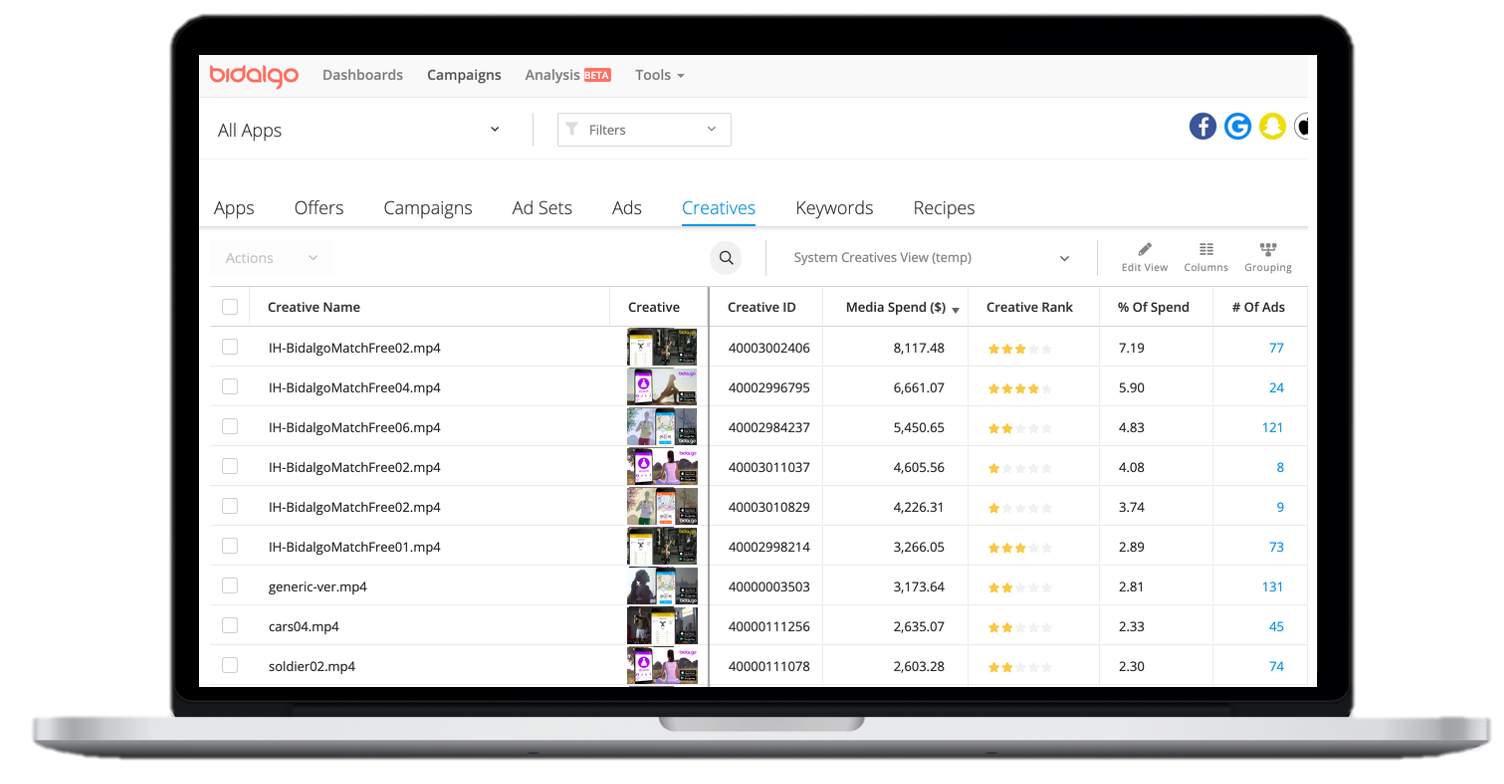Screen dimensions: 1504x784
Task: Click the search magnifier icon
Action: (x=727, y=258)
